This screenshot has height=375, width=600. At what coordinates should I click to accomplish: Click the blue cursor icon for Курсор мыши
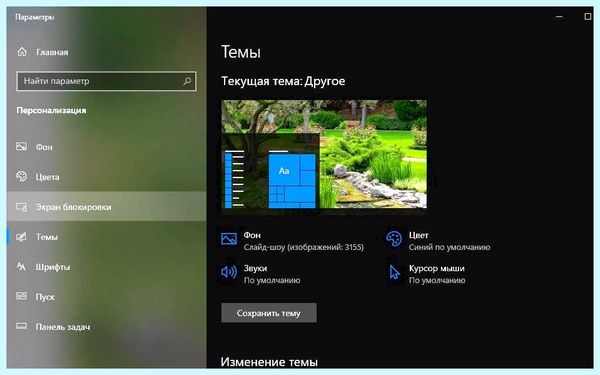coord(394,272)
